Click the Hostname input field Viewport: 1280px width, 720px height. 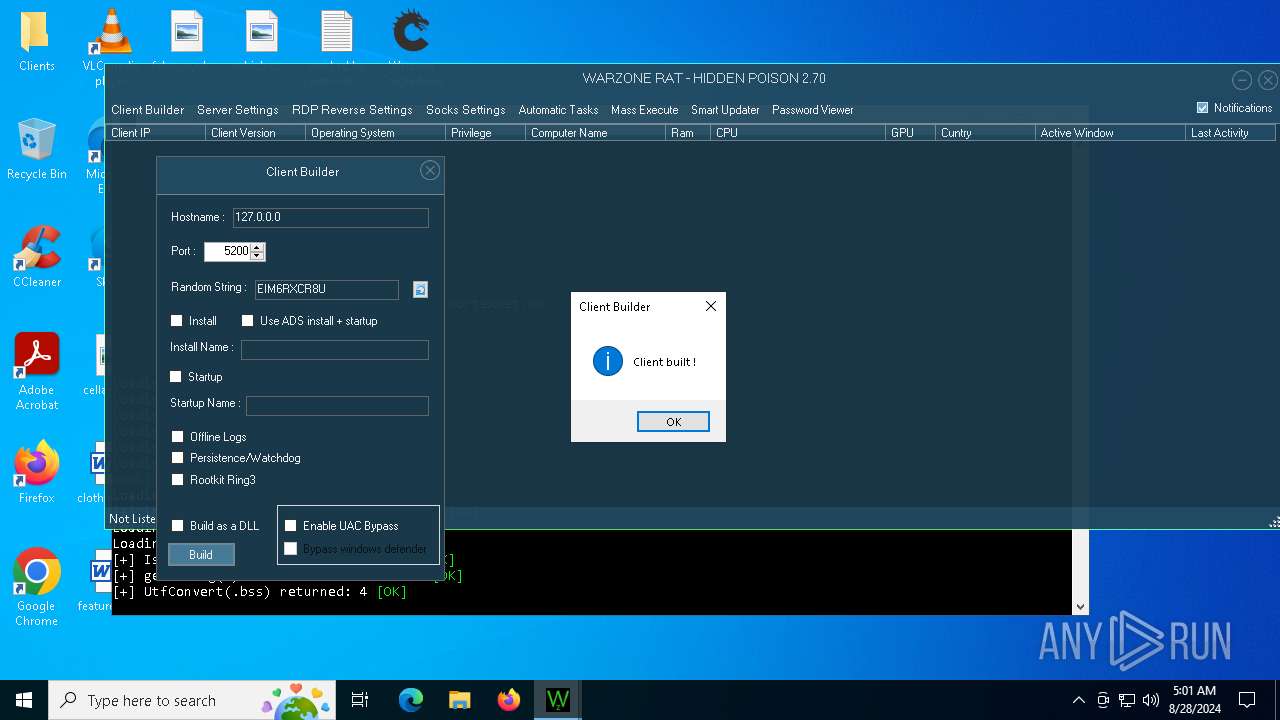tap(331, 218)
